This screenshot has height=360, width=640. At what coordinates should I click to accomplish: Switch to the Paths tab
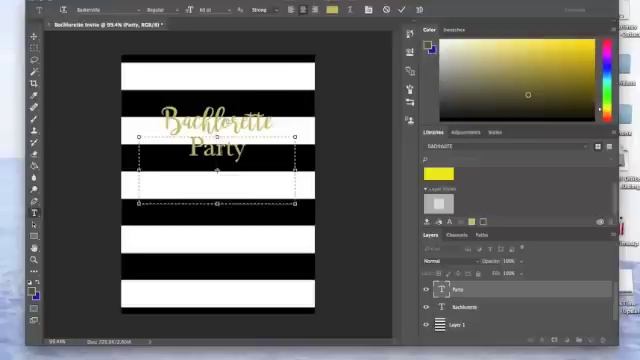coord(482,235)
